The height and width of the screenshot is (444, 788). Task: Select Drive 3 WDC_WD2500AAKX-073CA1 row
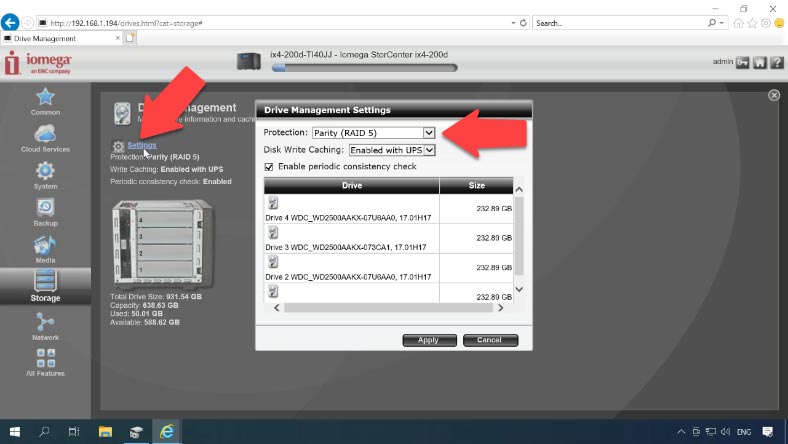pos(346,247)
